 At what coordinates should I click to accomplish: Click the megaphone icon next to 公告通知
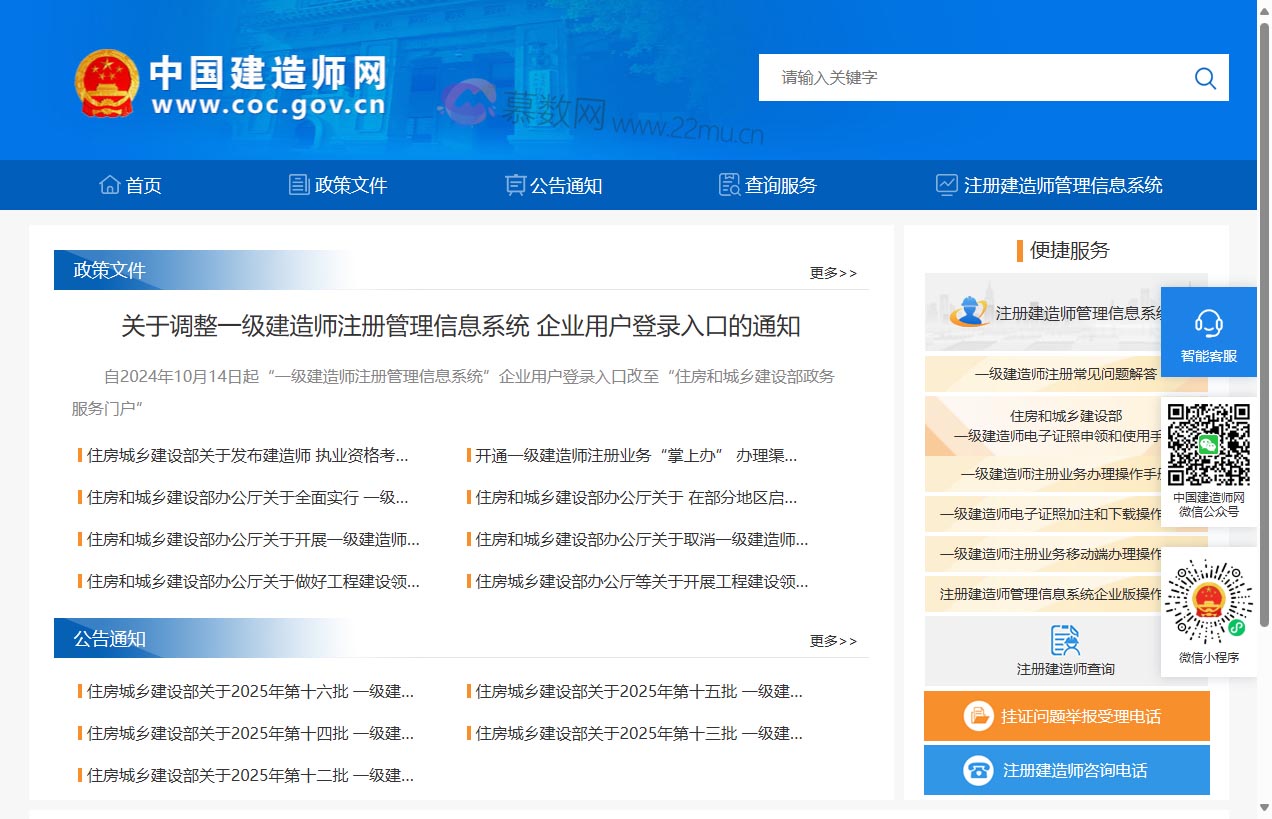tap(514, 183)
